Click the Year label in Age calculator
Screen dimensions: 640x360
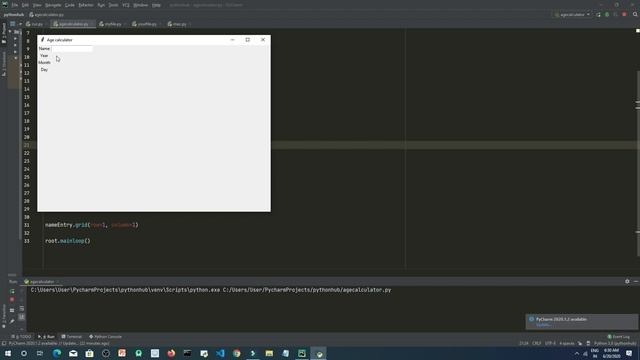(x=44, y=56)
